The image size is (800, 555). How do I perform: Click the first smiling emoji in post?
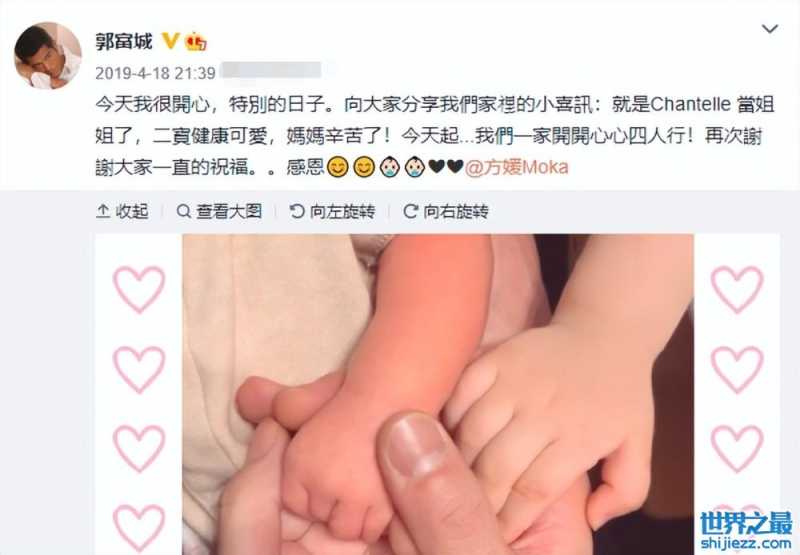337,167
